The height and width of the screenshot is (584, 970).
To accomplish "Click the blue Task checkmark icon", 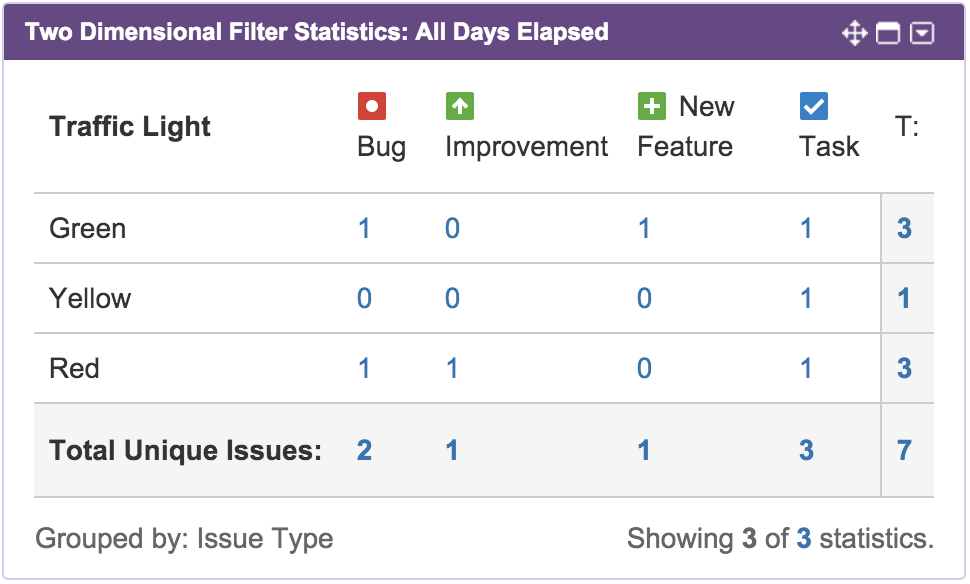I will (814, 106).
